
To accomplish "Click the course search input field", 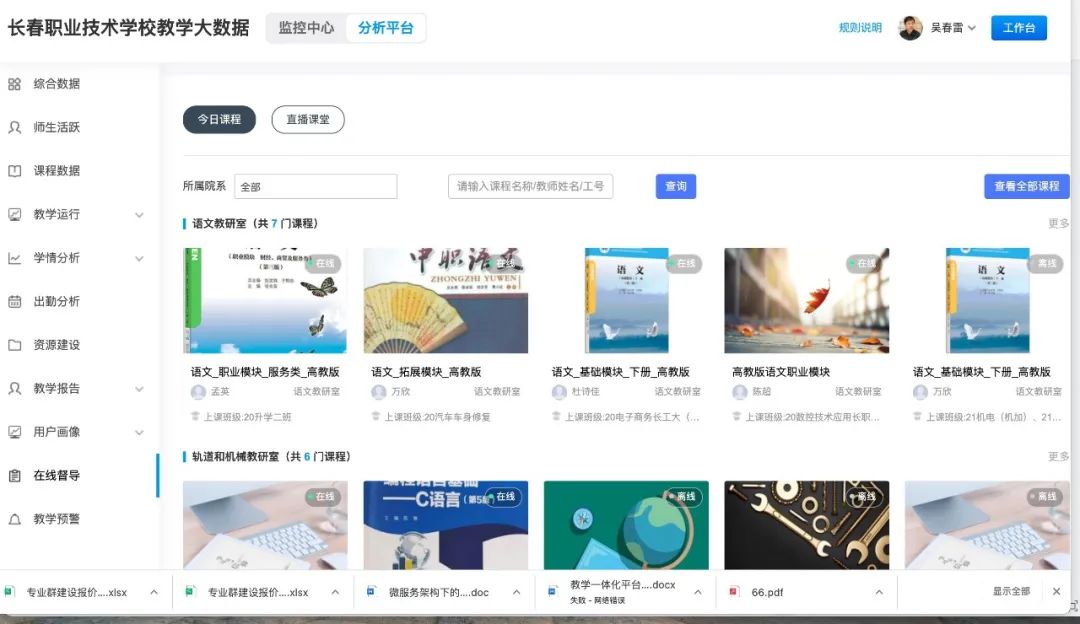I will (x=530, y=186).
